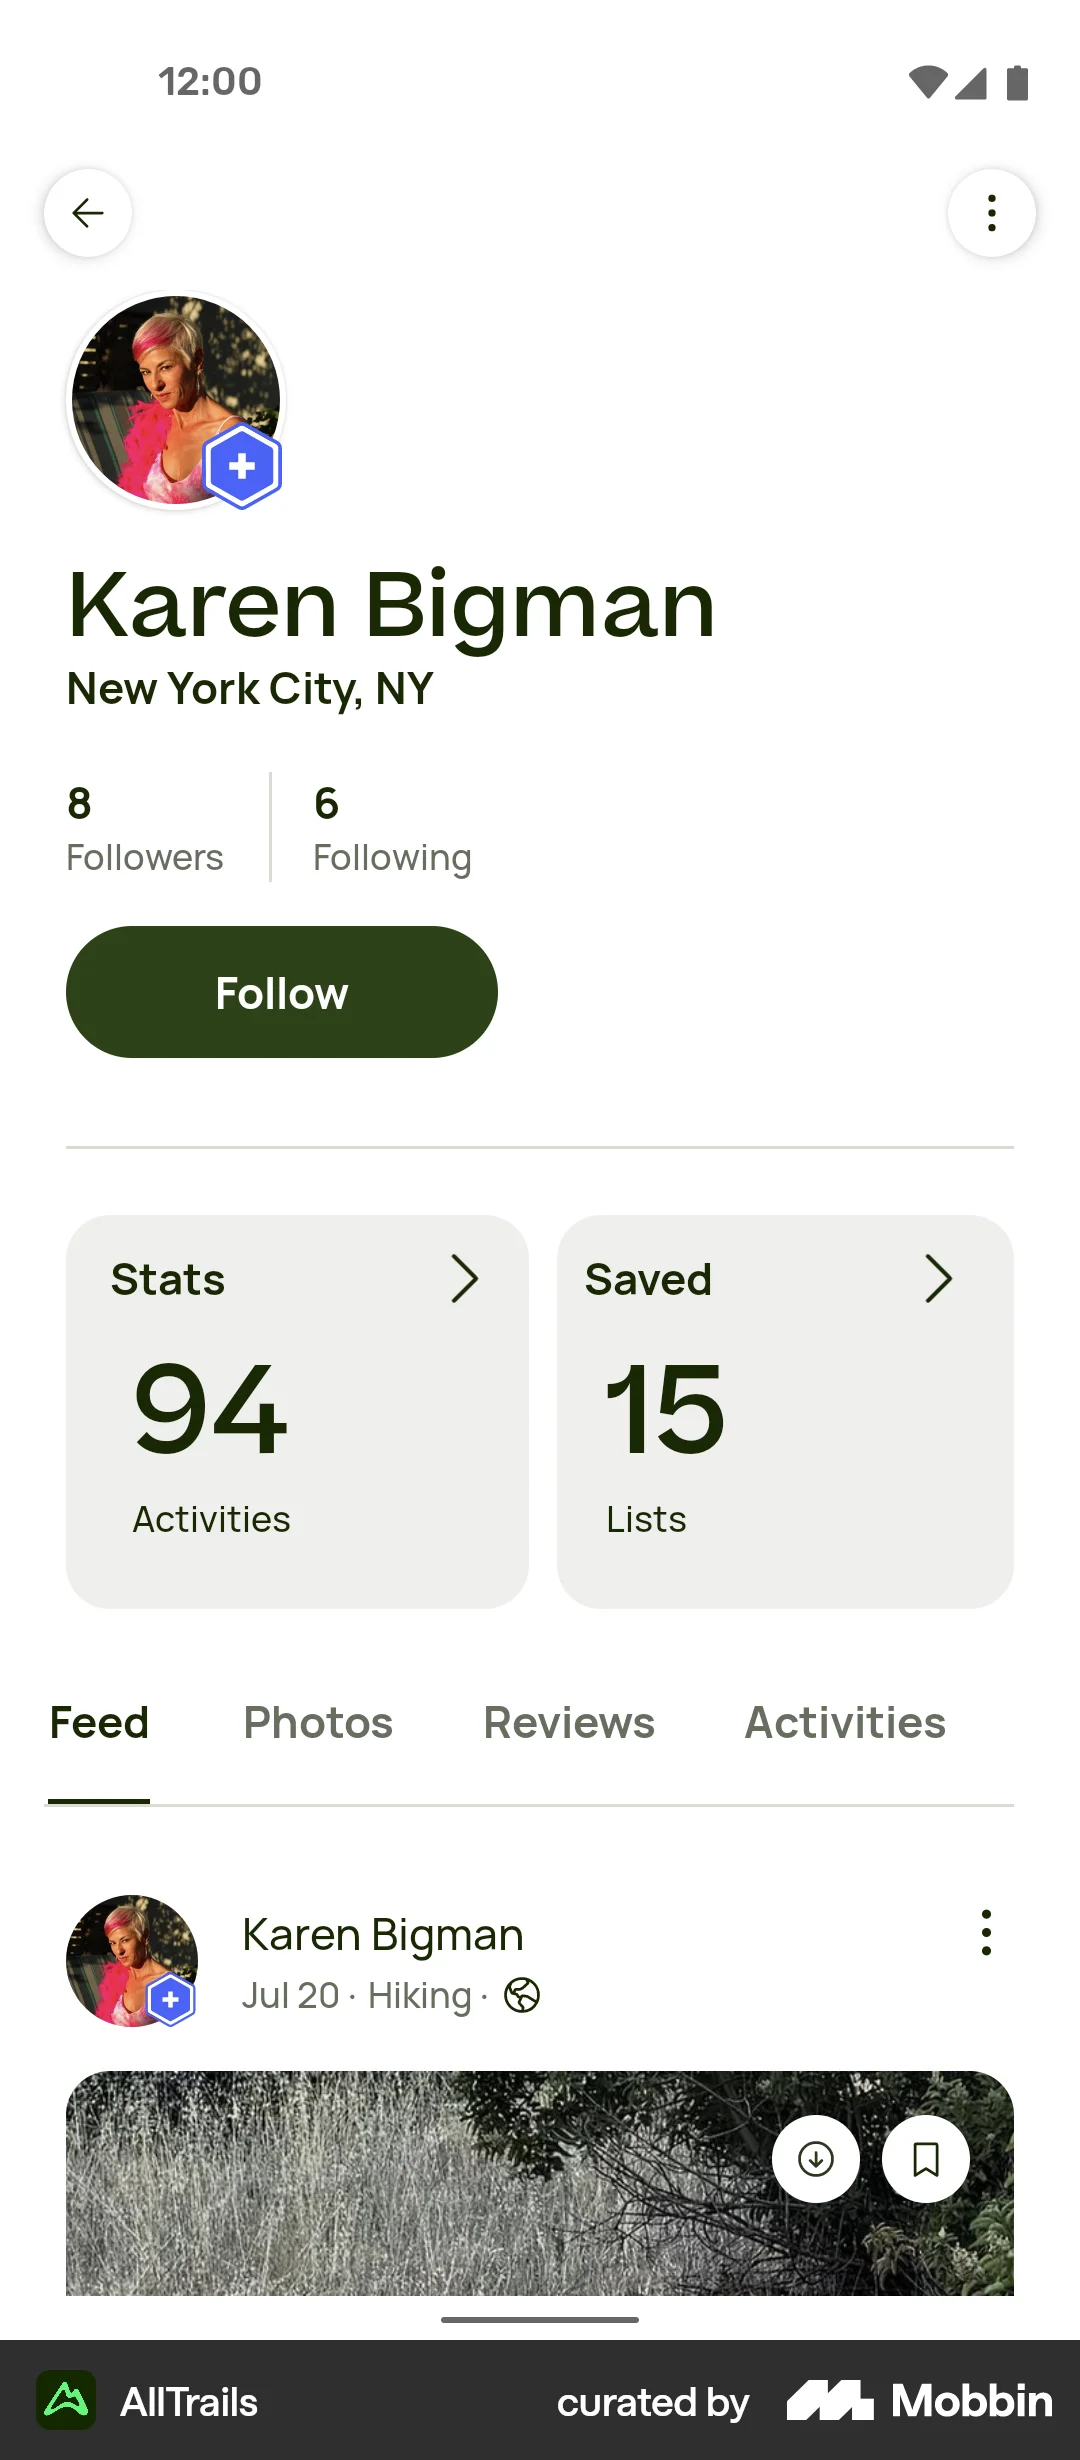This screenshot has height=2460, width=1080.
Task: View the 8 Followers list
Action: coord(145,829)
